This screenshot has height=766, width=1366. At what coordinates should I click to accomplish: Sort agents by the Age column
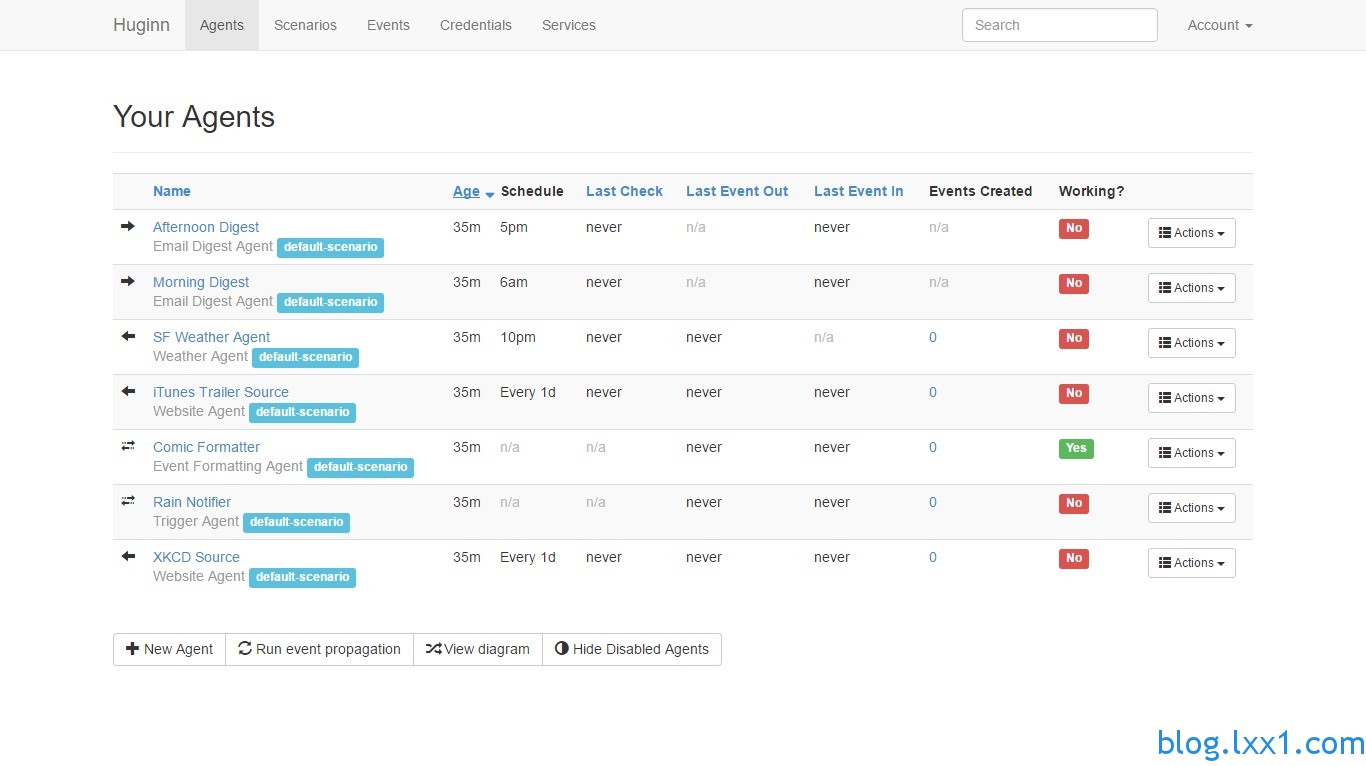(x=466, y=191)
